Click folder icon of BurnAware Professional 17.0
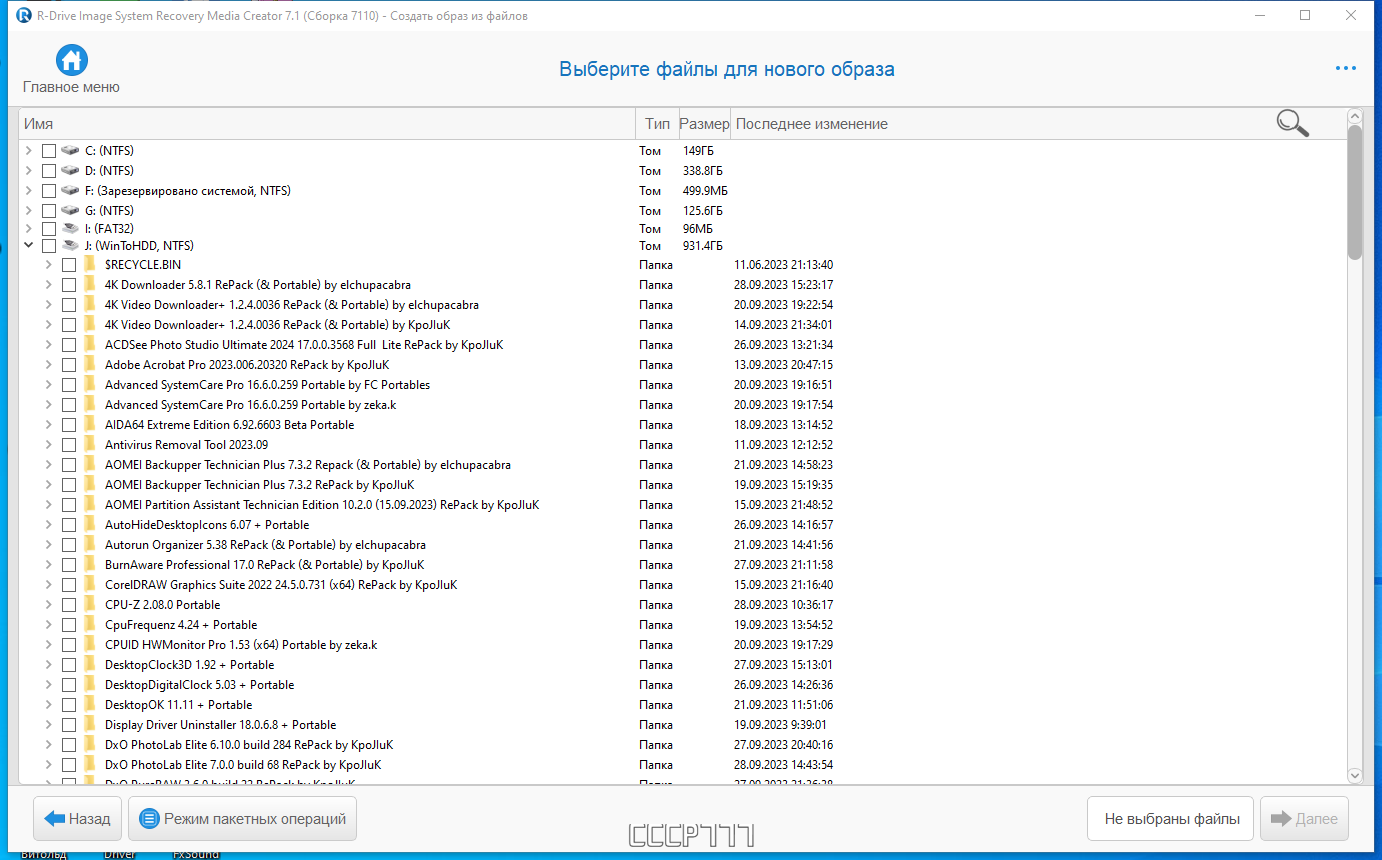The image size is (1382, 860). point(90,564)
